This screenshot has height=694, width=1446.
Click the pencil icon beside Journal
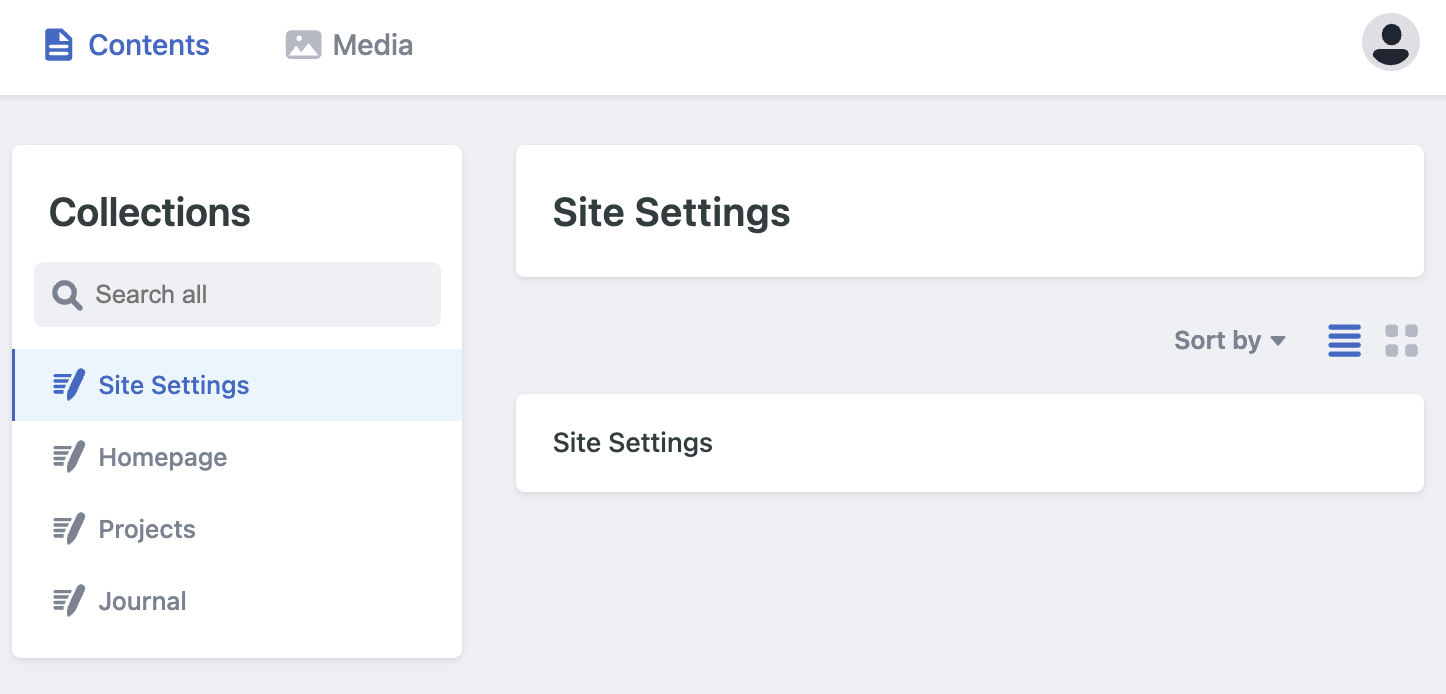click(67, 600)
